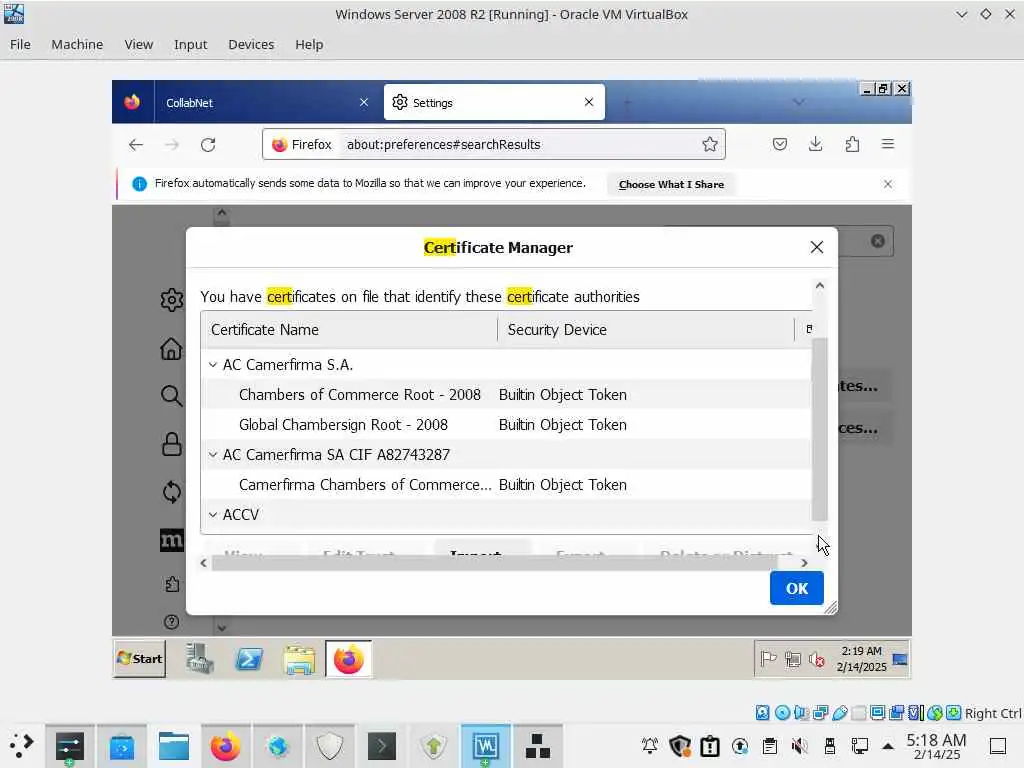Image resolution: width=1024 pixels, height=768 pixels.
Task: Open the VirtualBox Devices menu
Action: [251, 44]
